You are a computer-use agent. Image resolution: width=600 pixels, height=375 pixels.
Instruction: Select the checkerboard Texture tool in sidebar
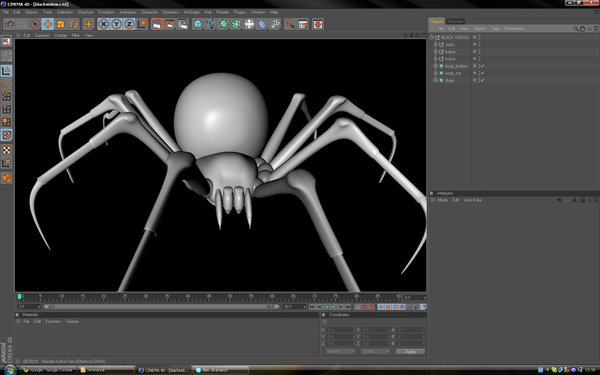[7, 150]
